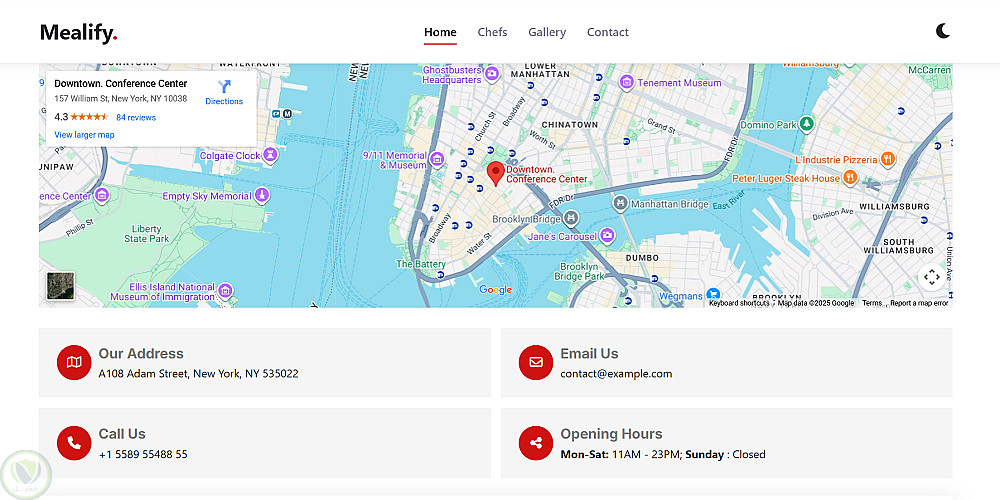
Task: Click the 9/11 Memorial & Museum marker
Action: pyautogui.click(x=437, y=158)
